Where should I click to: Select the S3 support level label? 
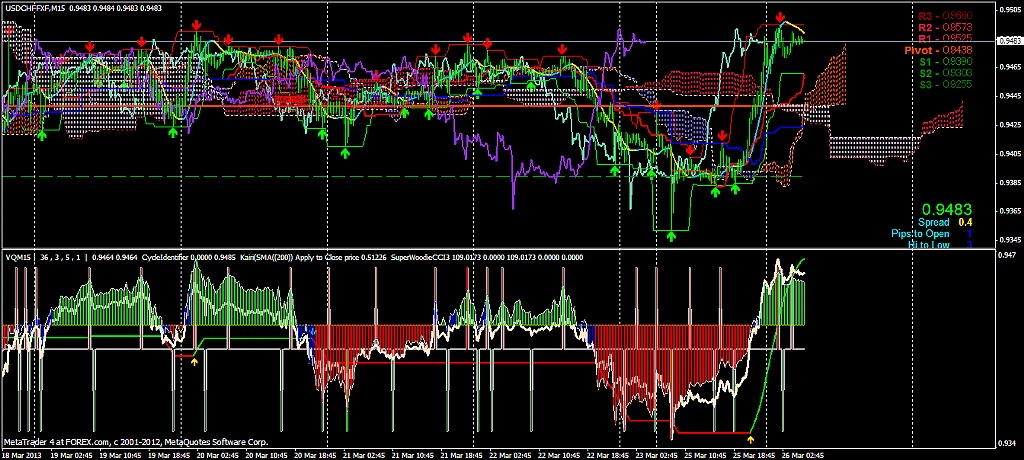pos(944,84)
